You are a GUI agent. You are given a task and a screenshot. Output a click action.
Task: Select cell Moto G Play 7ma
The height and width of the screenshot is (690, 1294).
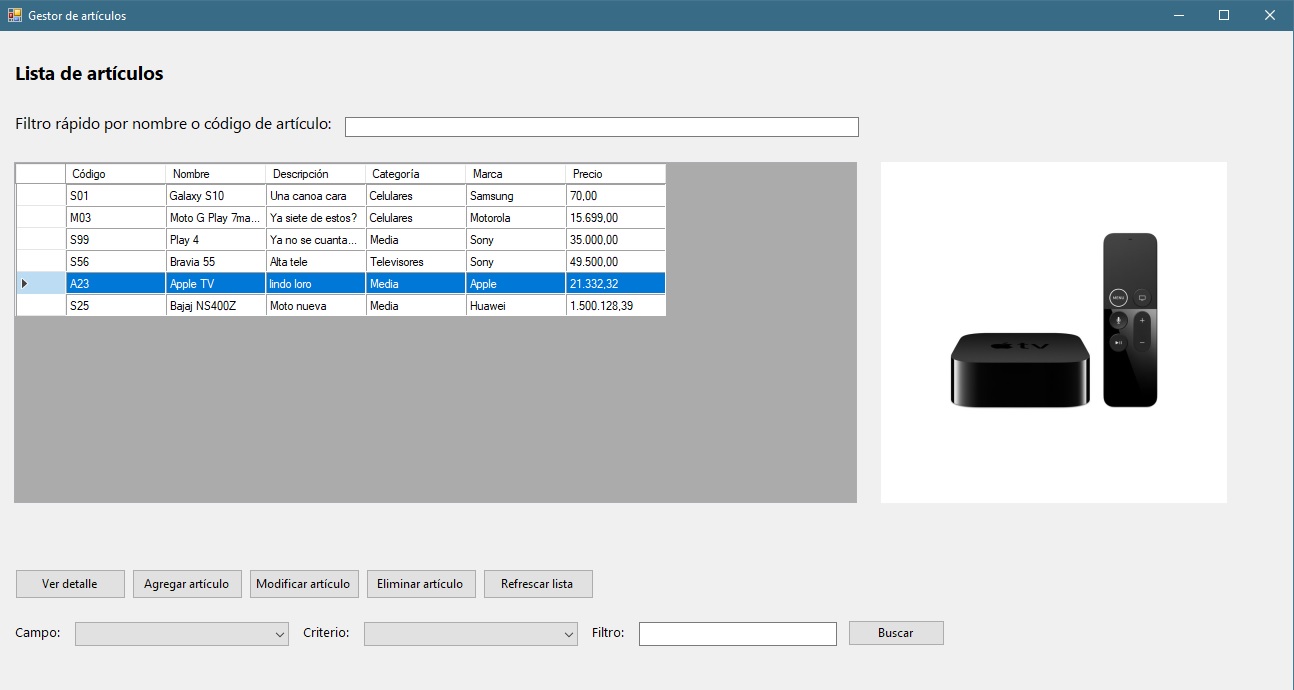tap(216, 218)
